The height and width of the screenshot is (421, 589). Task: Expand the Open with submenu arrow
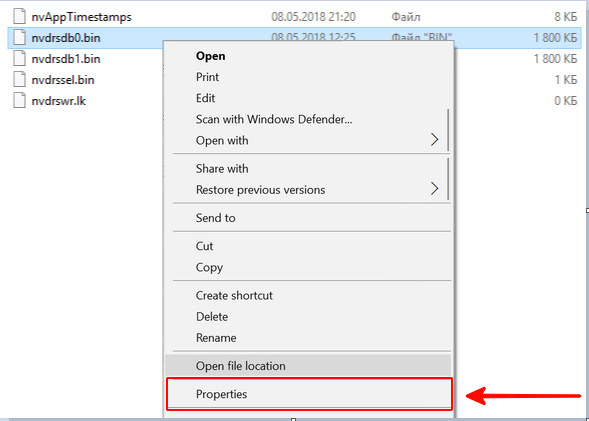coord(435,140)
